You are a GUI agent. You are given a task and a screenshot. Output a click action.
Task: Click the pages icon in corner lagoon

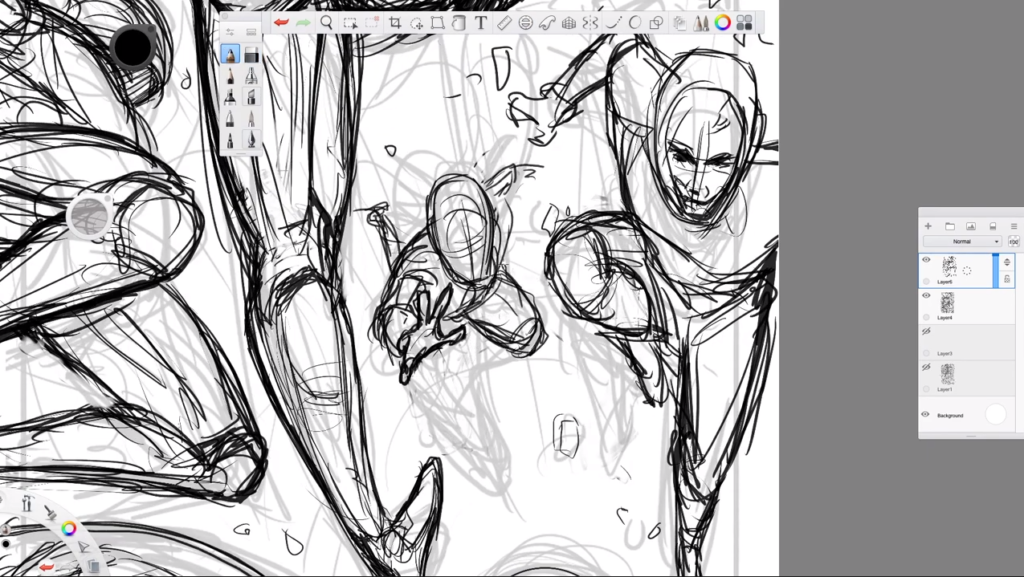[93, 566]
